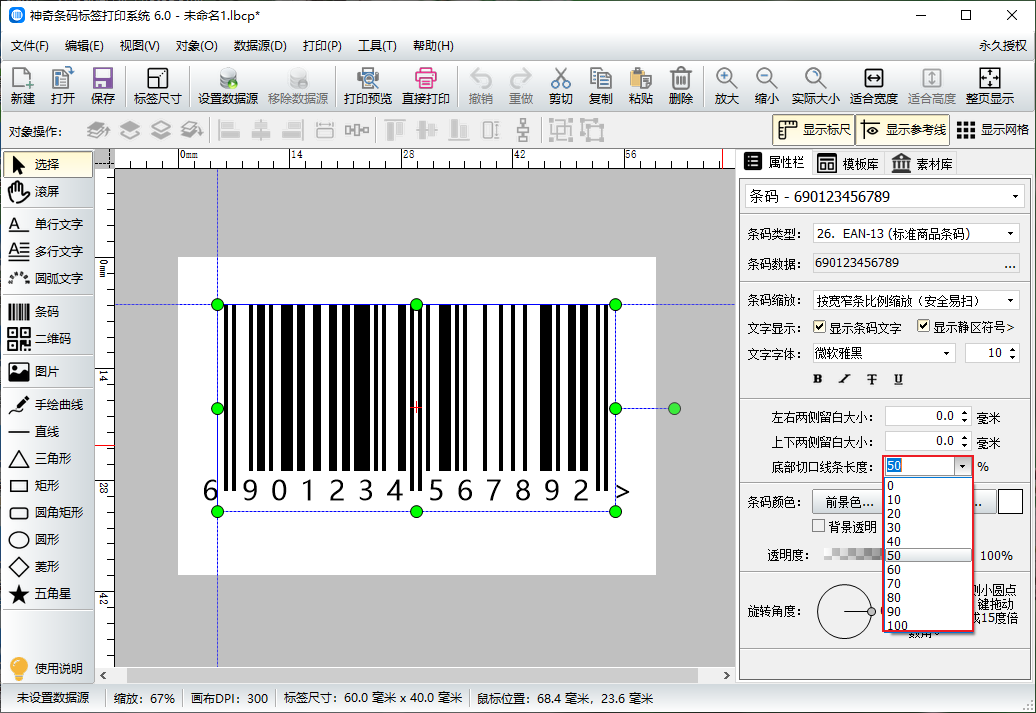Toggle 显示标尺 ruler button
This screenshot has height=713, width=1036.
pos(813,130)
